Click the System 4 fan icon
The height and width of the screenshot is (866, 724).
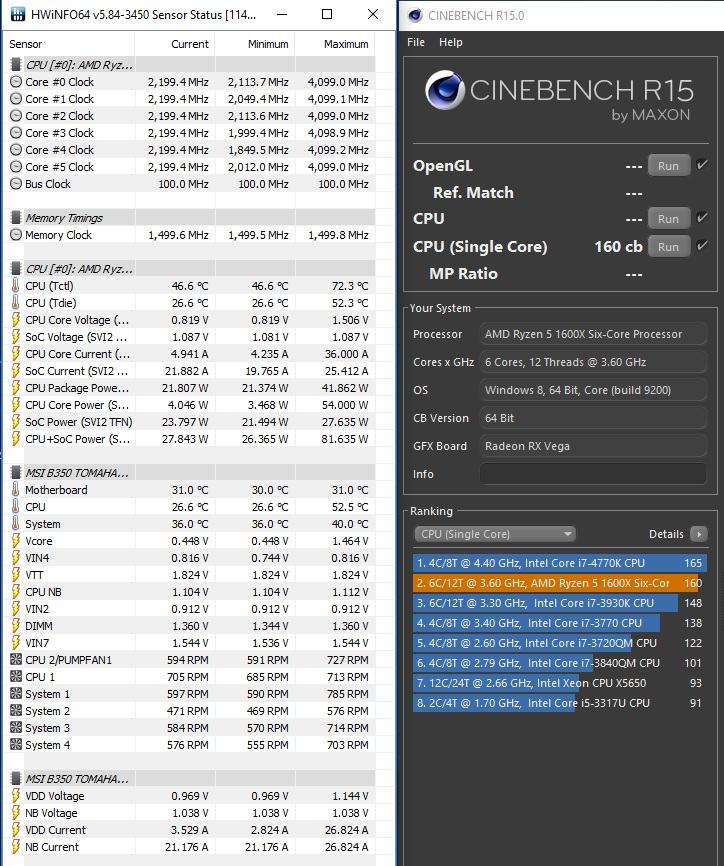(x=16, y=744)
